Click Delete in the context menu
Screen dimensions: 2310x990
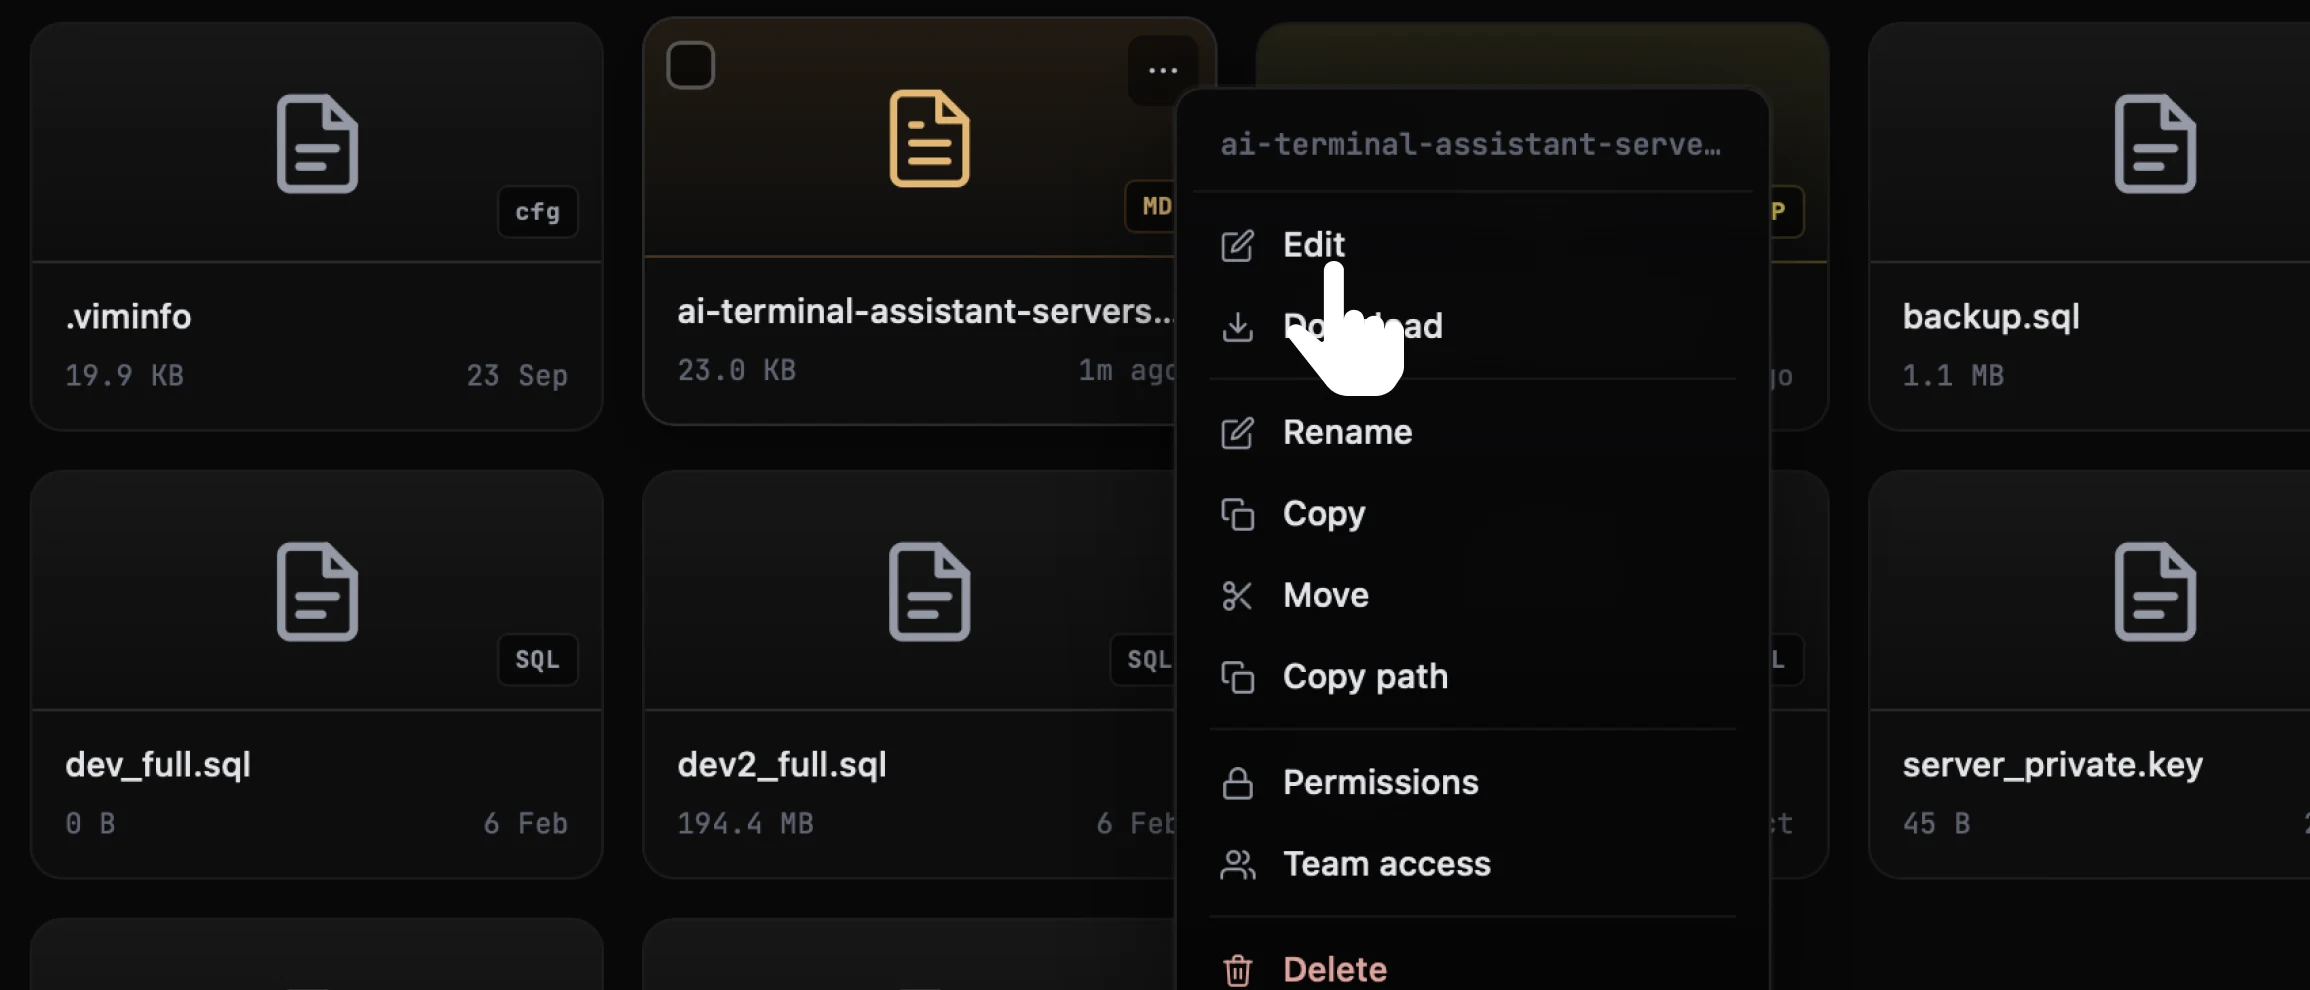tap(1472, 969)
